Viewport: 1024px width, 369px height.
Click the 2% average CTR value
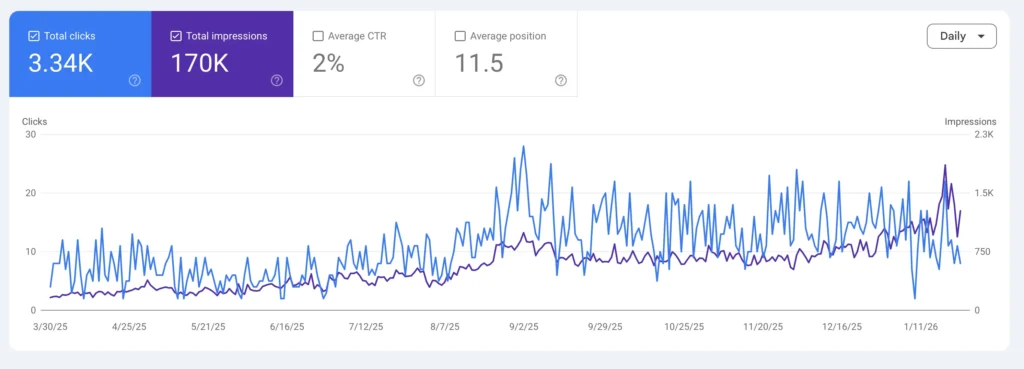[328, 63]
